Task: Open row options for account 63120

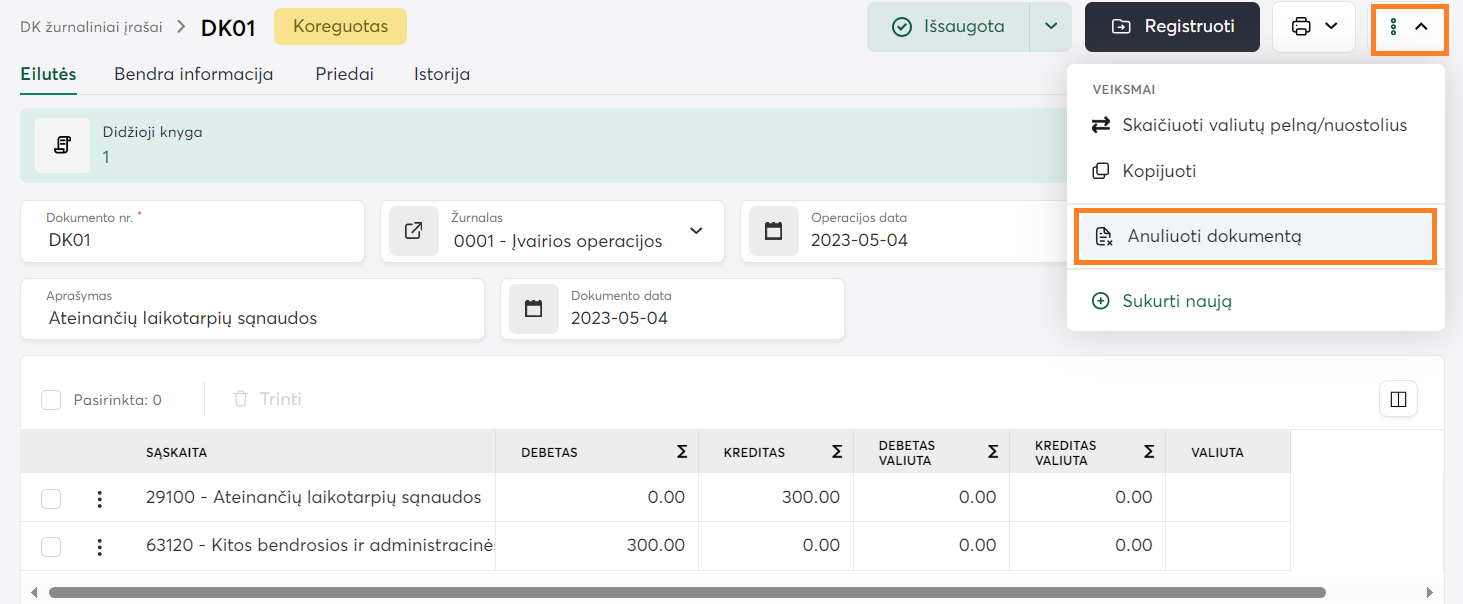Action: 99,547
